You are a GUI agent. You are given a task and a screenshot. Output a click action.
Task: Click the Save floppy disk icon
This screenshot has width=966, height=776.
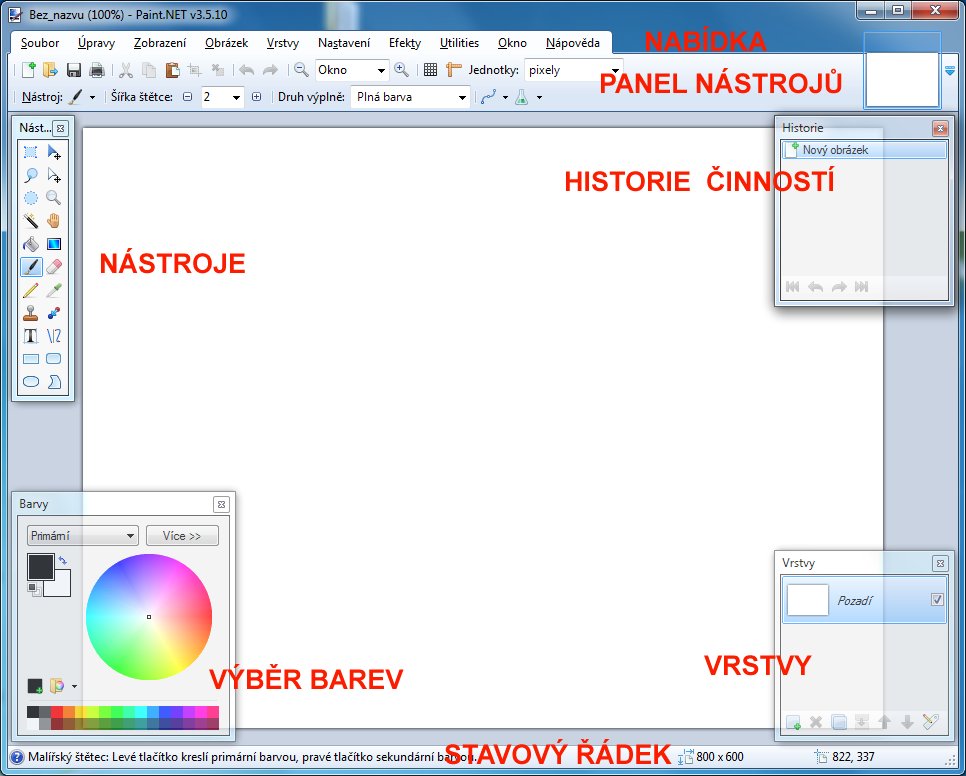click(x=73, y=70)
